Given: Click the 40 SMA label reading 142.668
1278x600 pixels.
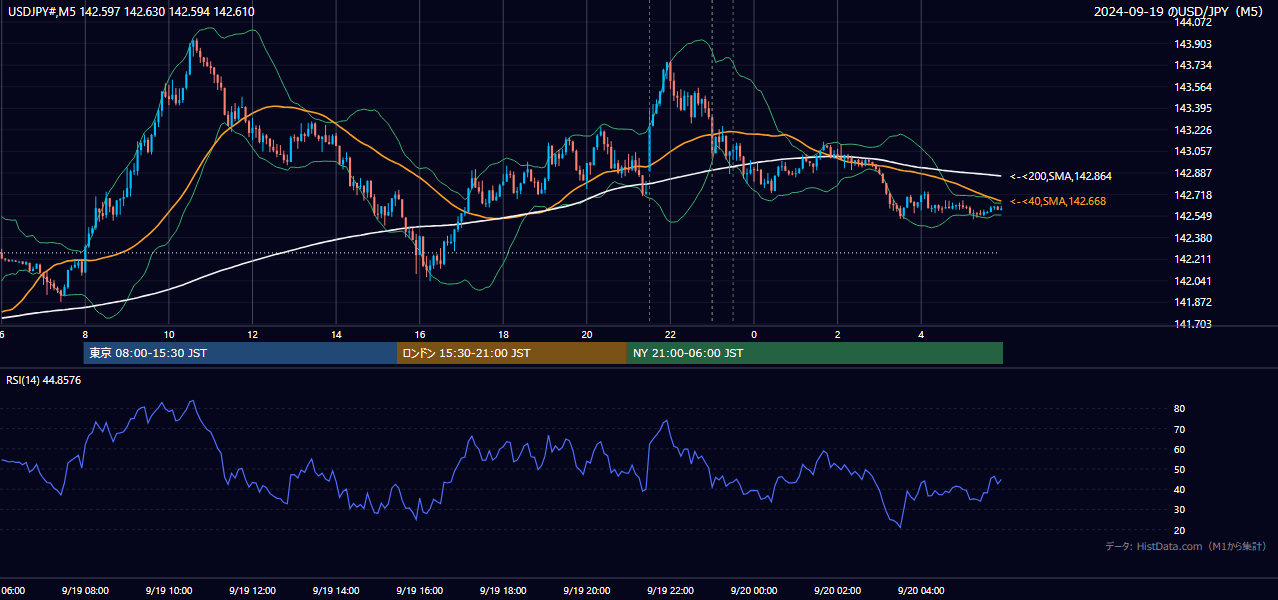Looking at the screenshot, I should click(x=1058, y=201).
